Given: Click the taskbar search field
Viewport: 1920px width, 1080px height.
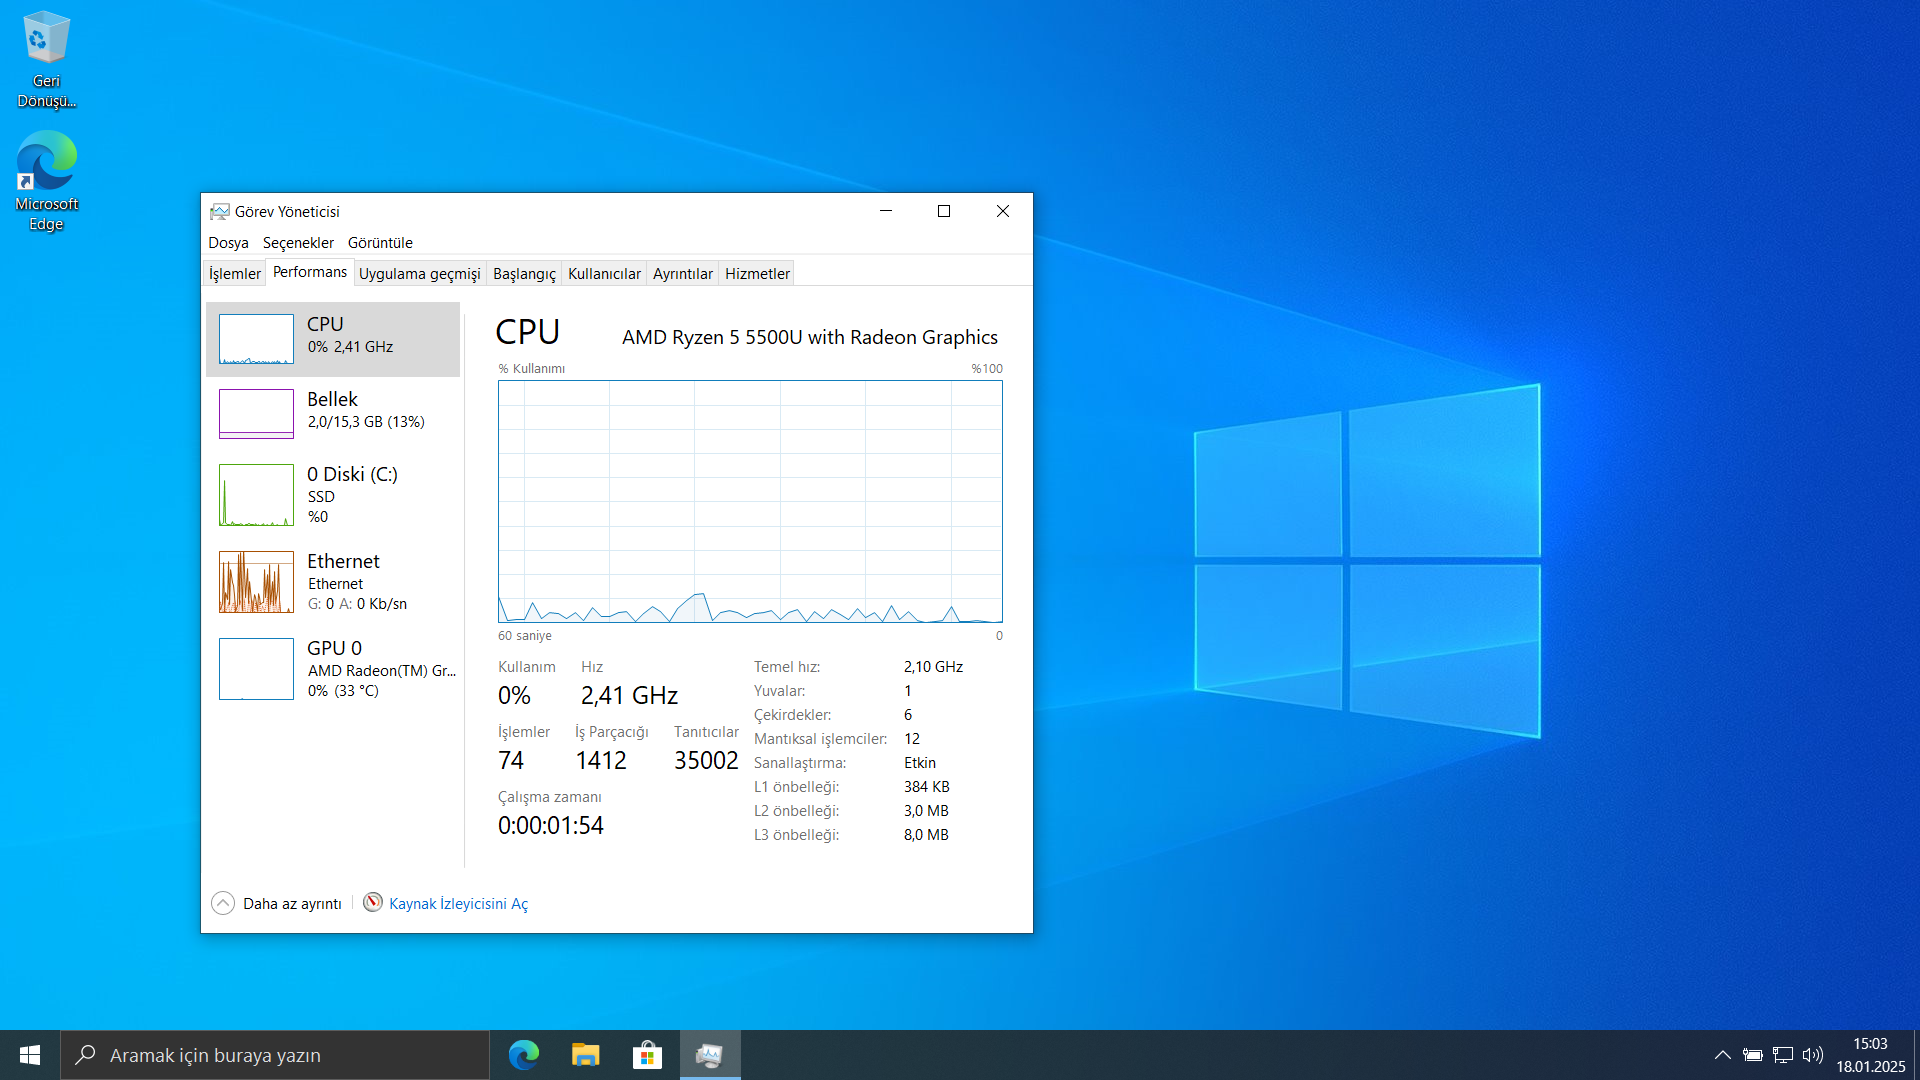Looking at the screenshot, I should point(275,1055).
